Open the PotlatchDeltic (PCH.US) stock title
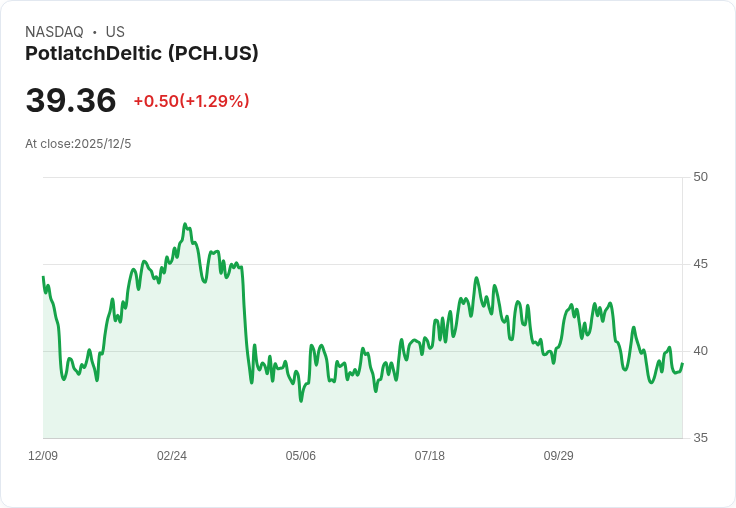This screenshot has width=736, height=508. pyautogui.click(x=142, y=53)
